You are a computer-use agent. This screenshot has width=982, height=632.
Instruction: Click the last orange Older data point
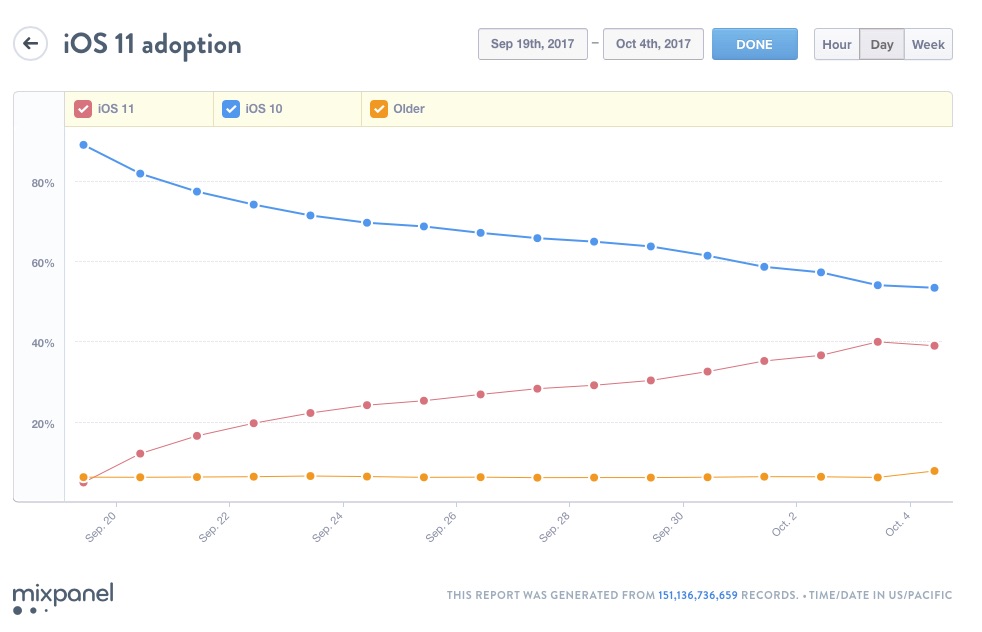click(934, 471)
